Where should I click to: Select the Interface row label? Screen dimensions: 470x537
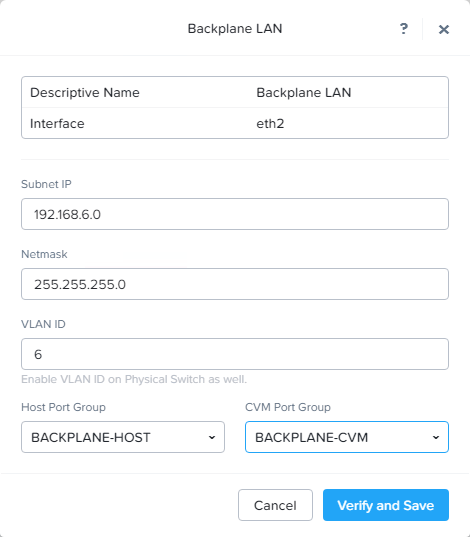coord(57,123)
